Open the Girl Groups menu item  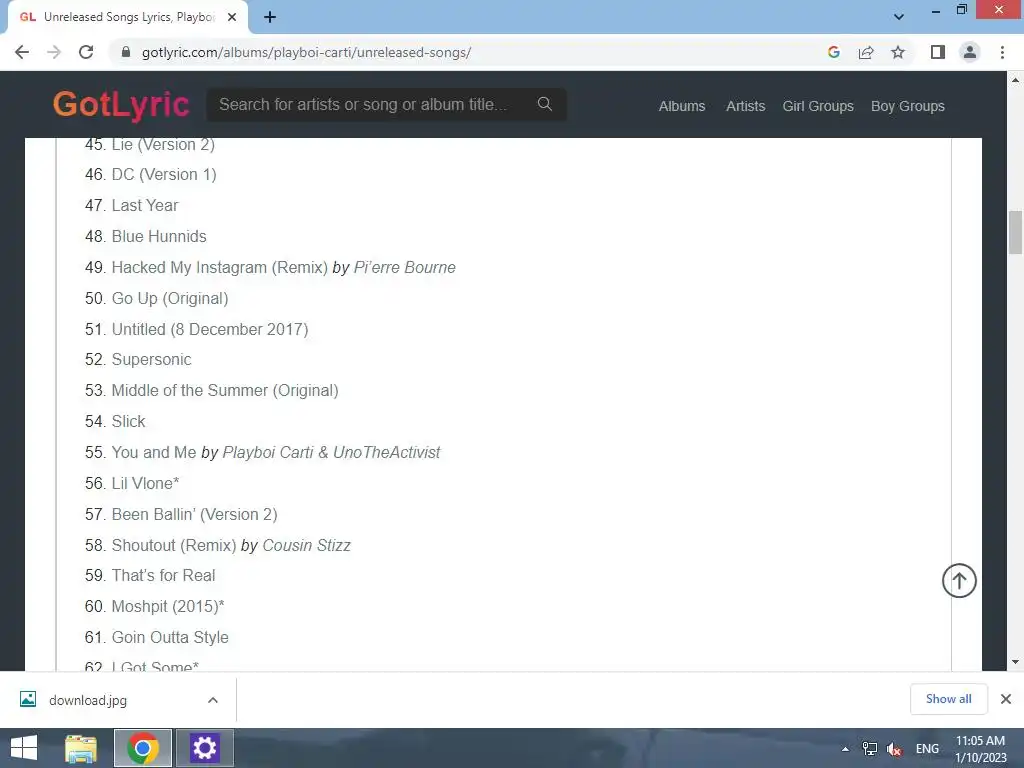coord(818,106)
